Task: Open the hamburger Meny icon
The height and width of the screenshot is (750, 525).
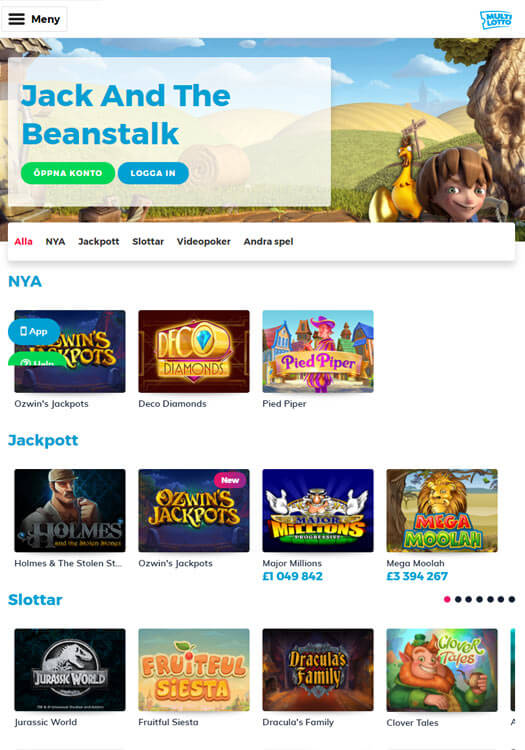Action: (x=17, y=19)
